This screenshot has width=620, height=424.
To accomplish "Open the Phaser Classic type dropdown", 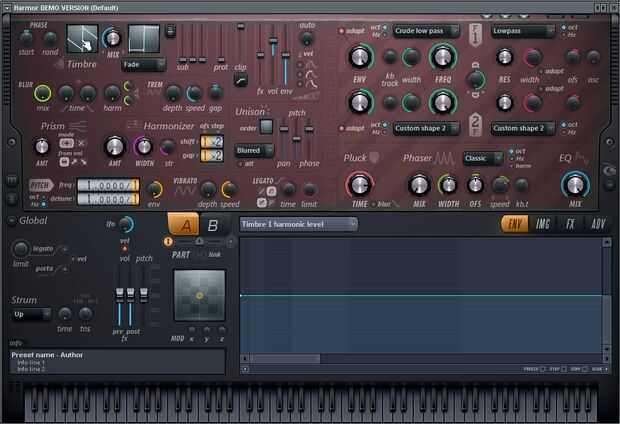I will 483,158.
